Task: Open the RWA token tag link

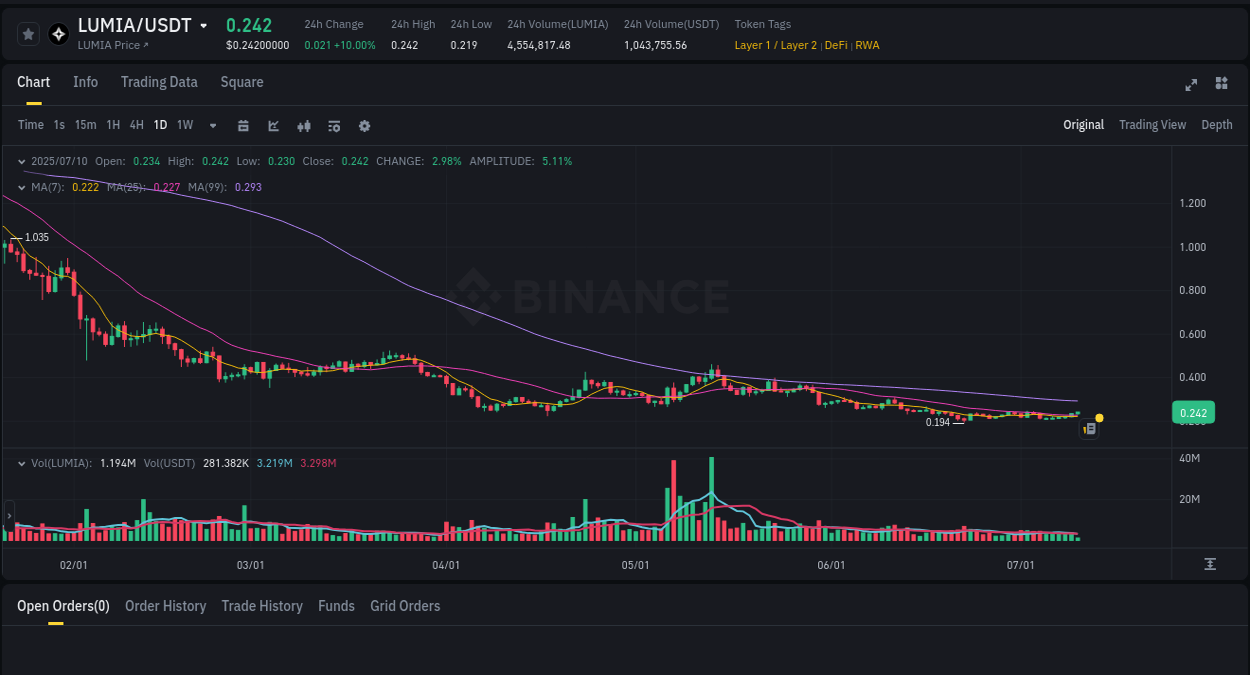Action: coord(867,45)
